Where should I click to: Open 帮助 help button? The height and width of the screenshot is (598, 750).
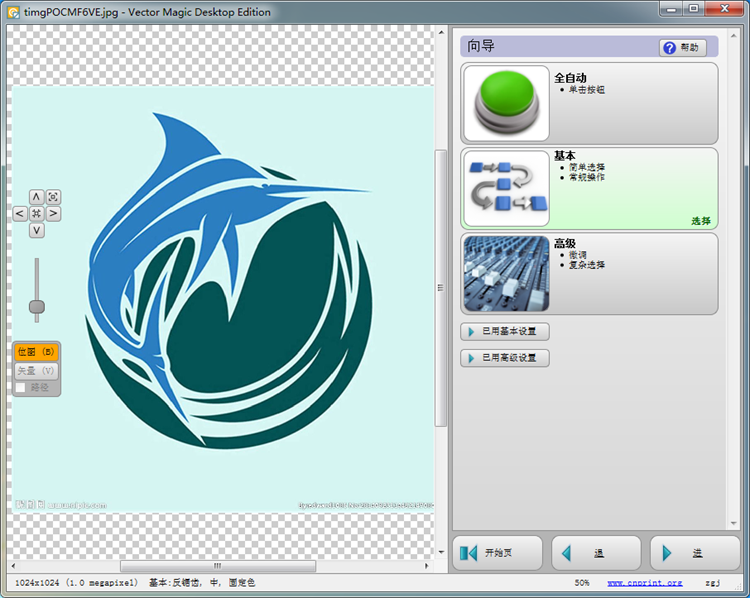(683, 47)
